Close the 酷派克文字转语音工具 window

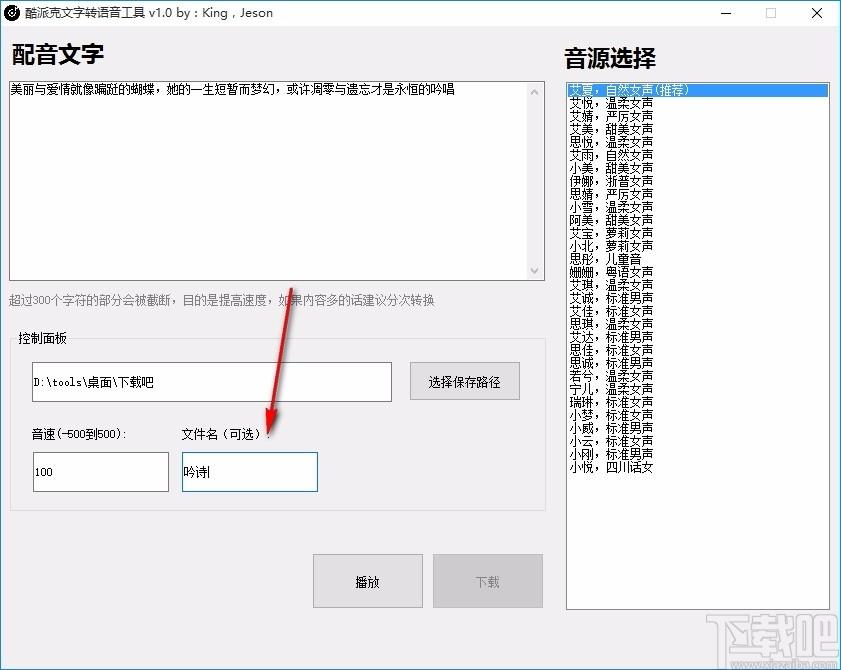pyautogui.click(x=817, y=13)
